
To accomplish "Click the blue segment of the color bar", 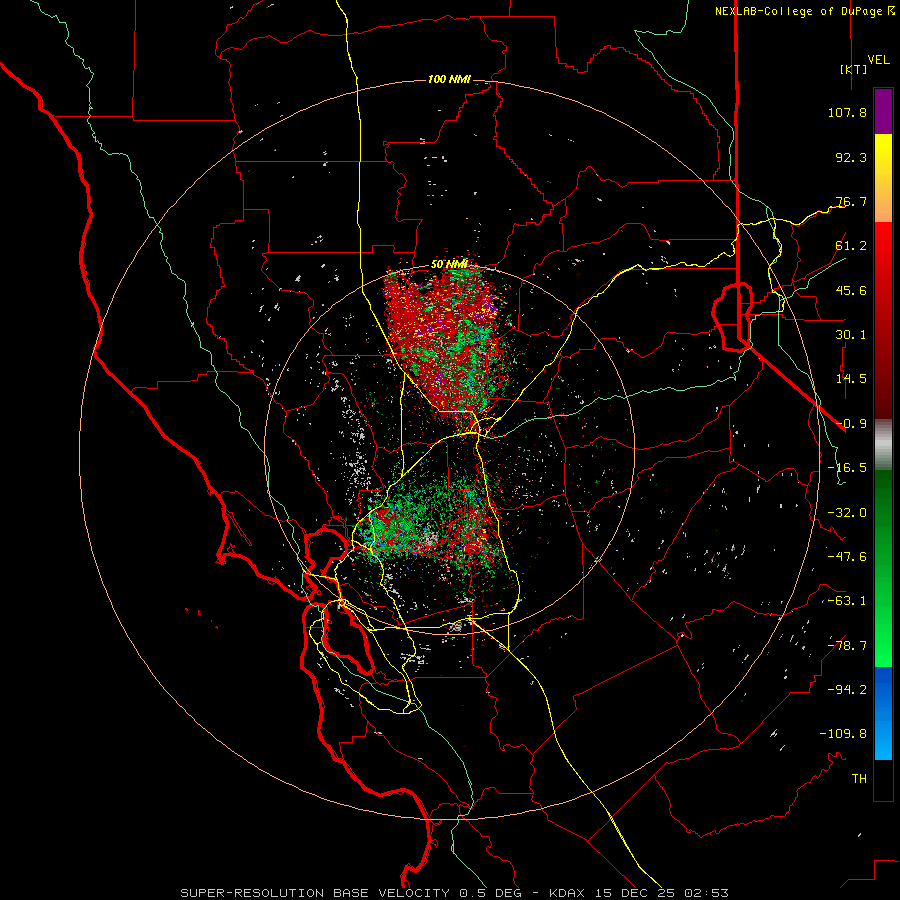I will tap(883, 713).
